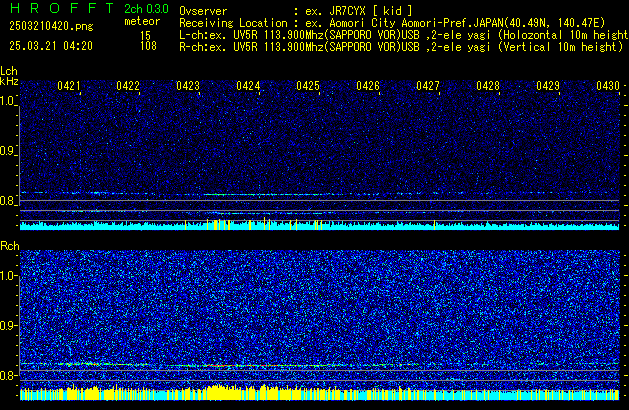Select the 0428 time marker
629x410 pixels.
488,86
